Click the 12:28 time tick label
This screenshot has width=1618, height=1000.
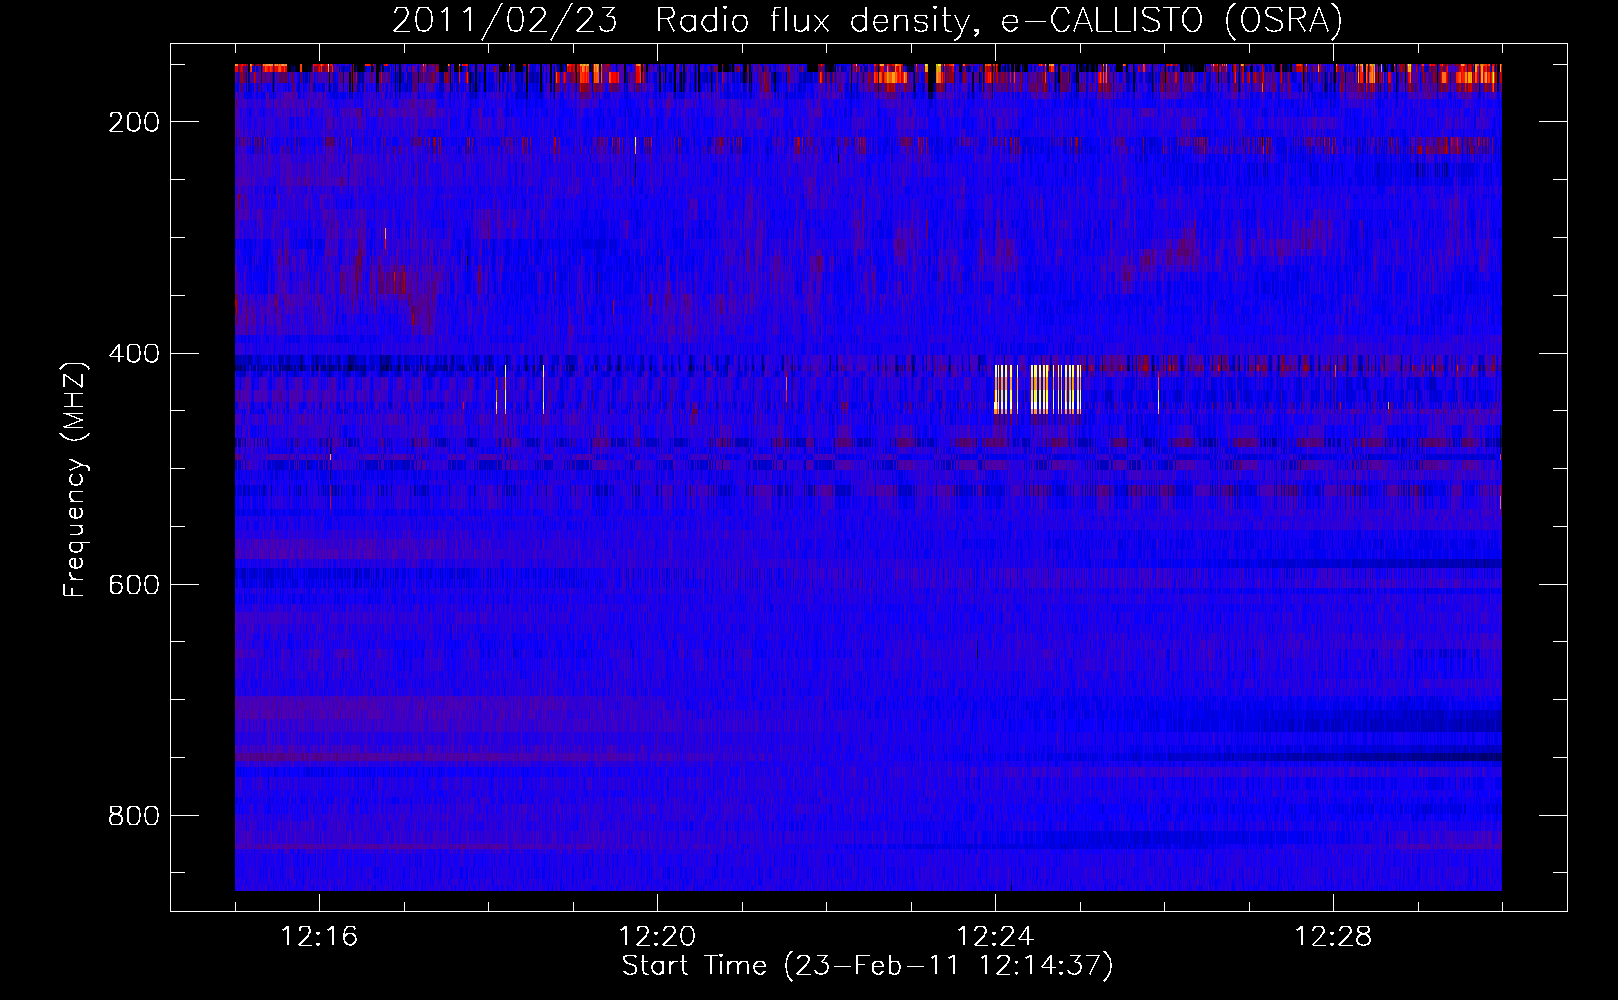(1333, 937)
